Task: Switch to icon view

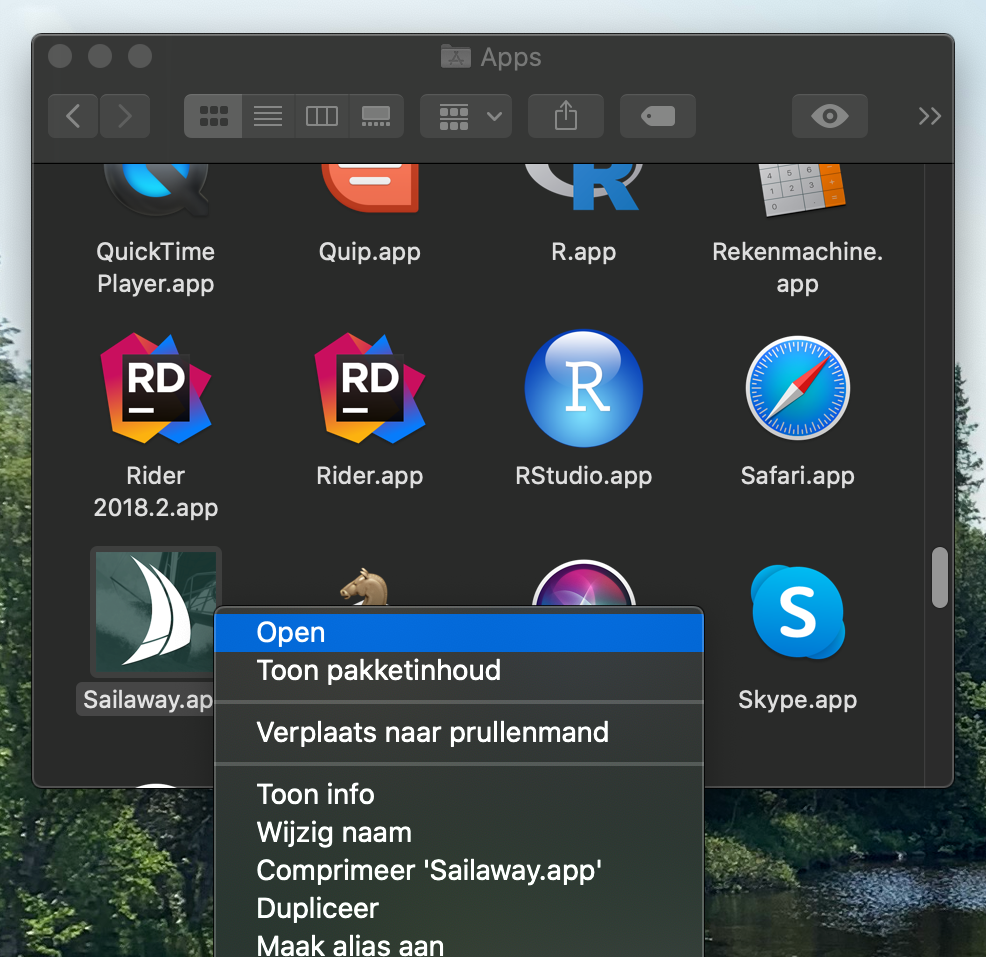Action: (213, 116)
